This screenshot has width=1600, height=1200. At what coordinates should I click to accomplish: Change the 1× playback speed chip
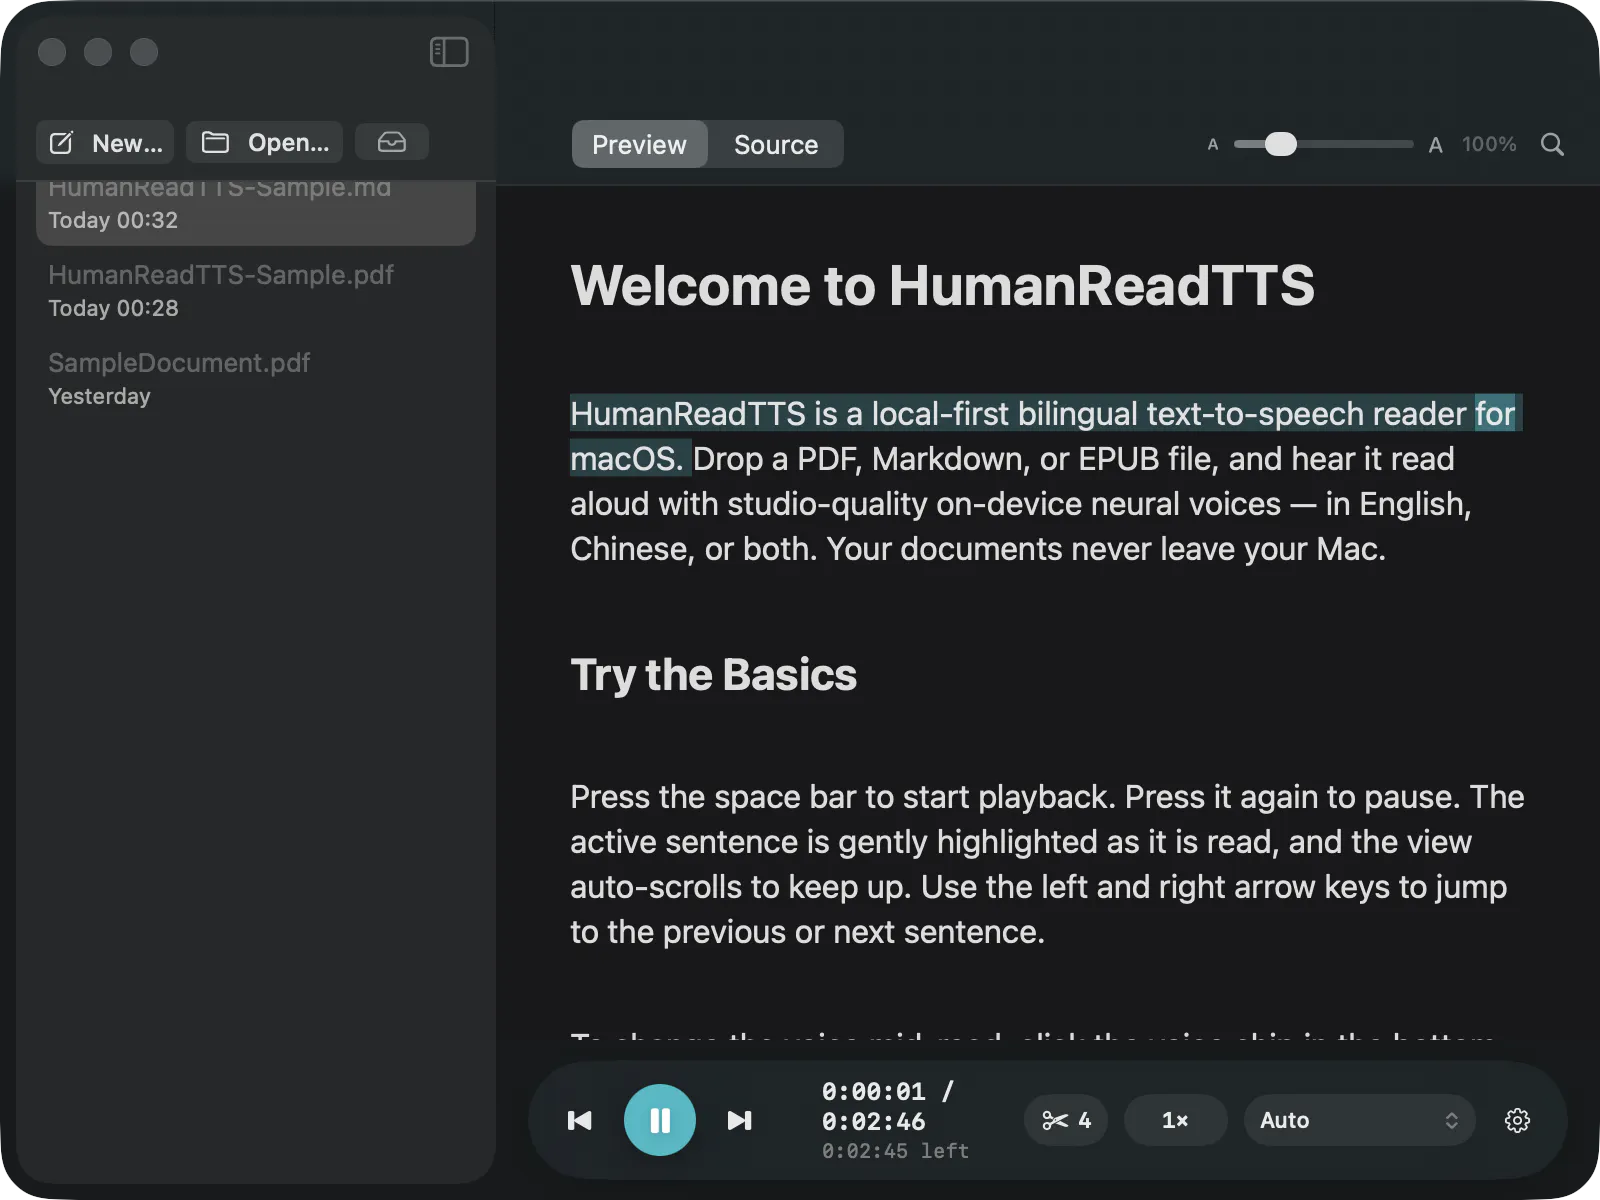pyautogui.click(x=1176, y=1120)
